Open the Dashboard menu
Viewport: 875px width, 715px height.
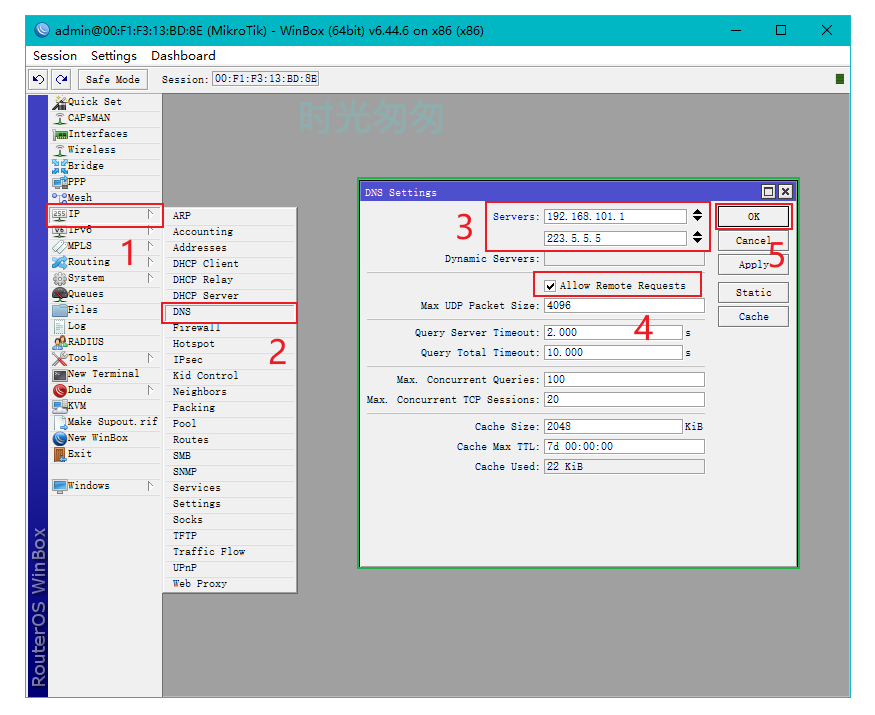(x=183, y=56)
